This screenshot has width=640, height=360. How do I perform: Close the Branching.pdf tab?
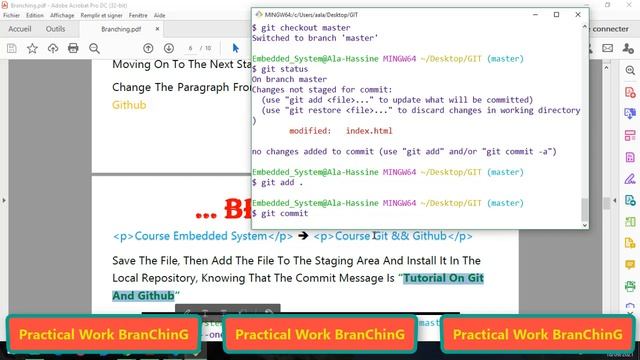click(x=158, y=29)
